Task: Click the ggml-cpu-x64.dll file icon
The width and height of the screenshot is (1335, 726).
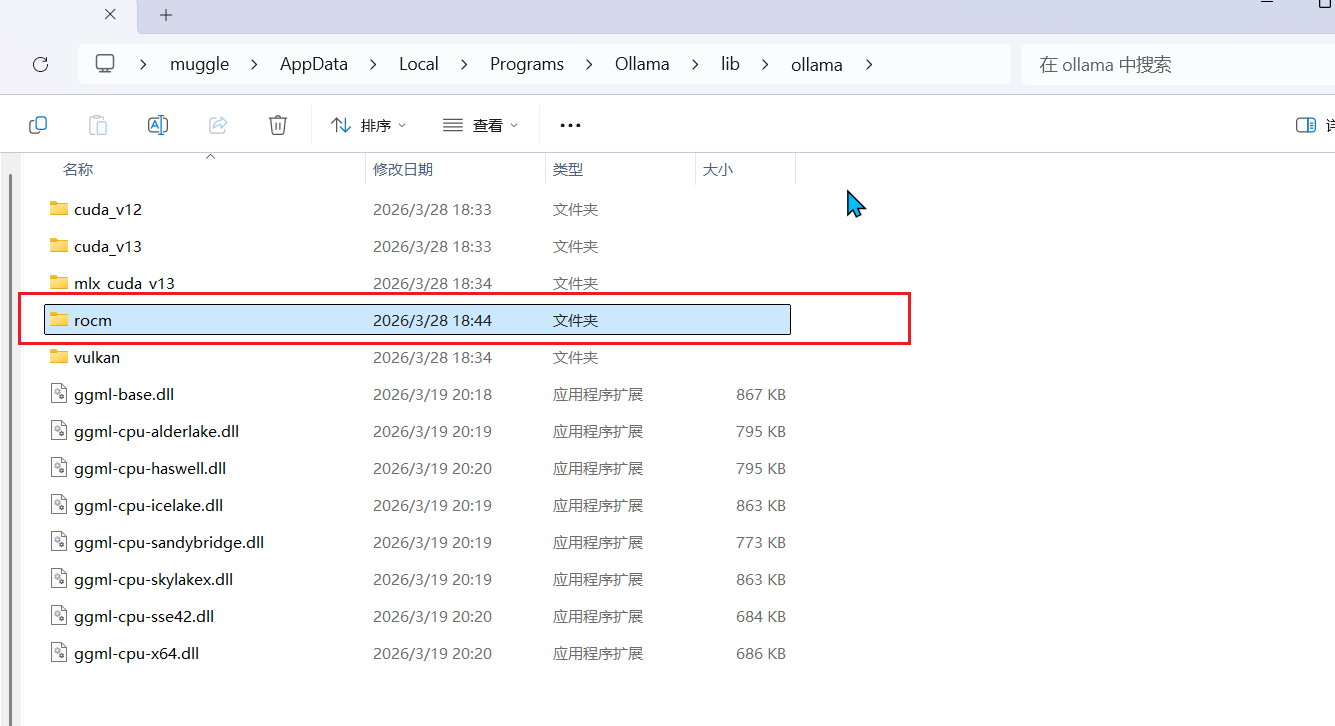Action: 59,653
